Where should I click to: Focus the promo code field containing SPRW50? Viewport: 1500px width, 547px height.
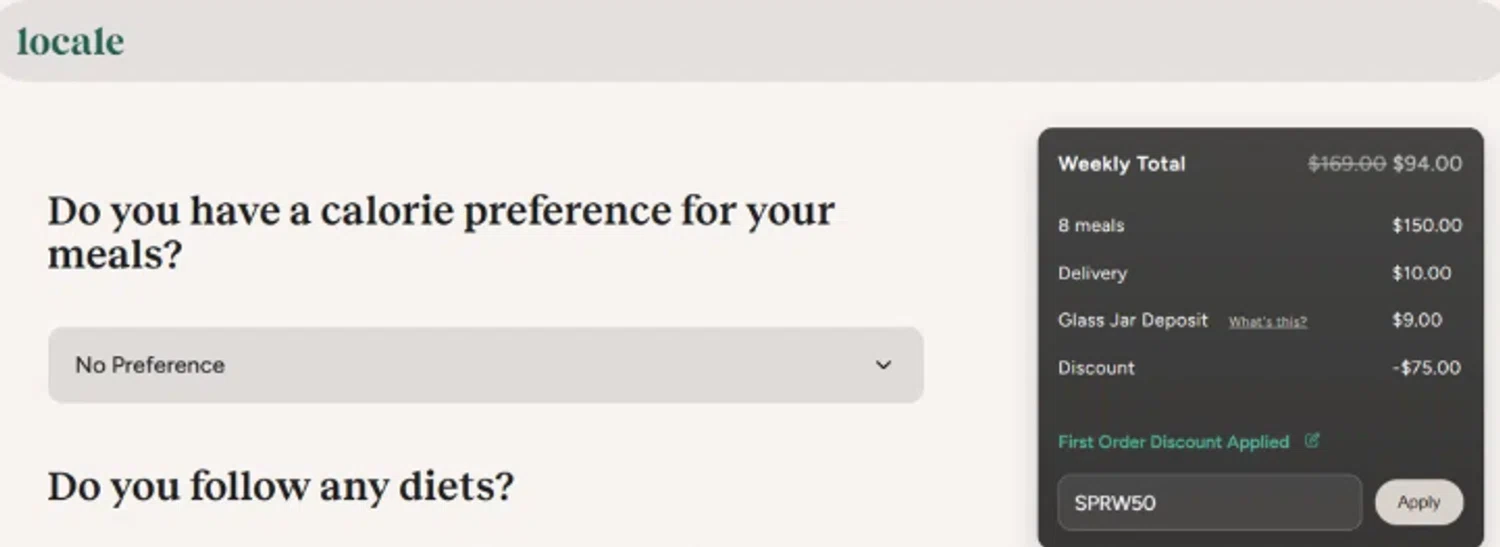point(1209,503)
